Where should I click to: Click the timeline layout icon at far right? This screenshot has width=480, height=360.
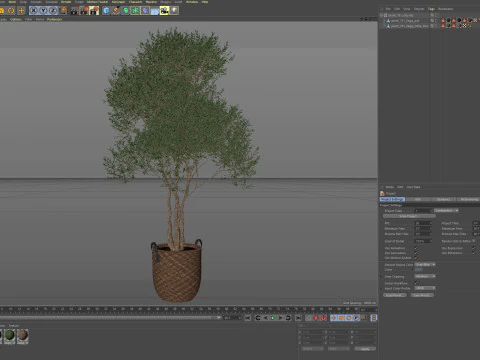(x=374, y=318)
